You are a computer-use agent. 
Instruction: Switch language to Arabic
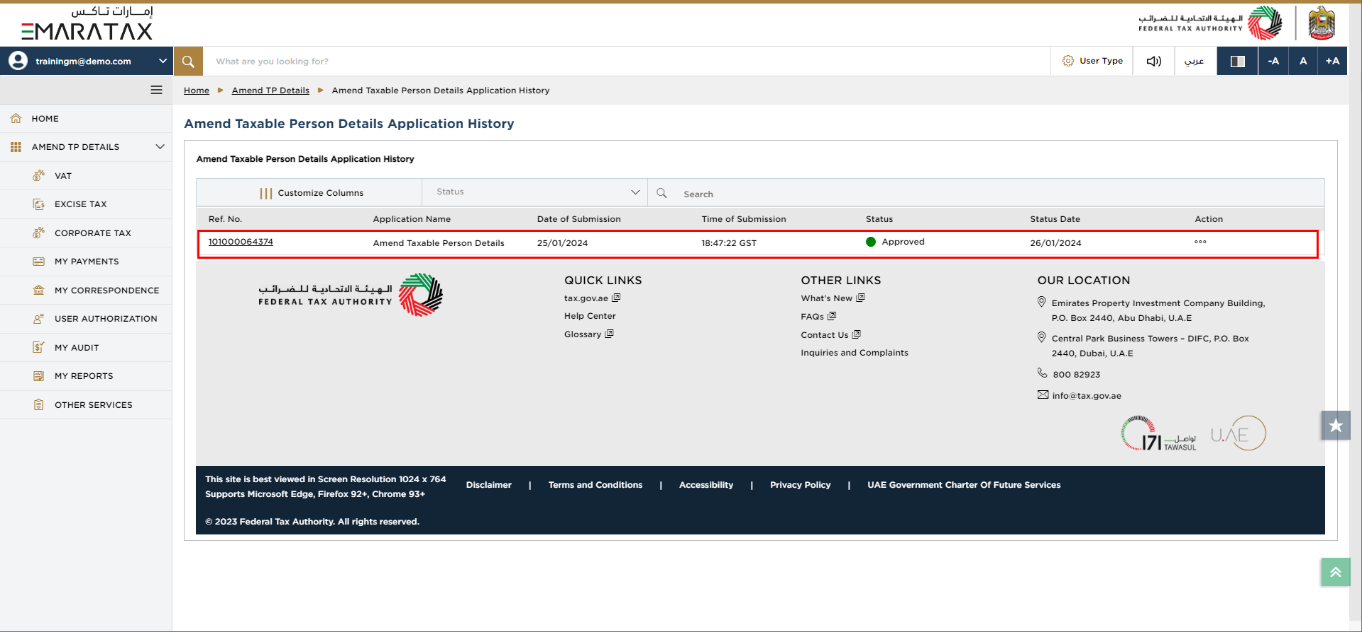[1194, 61]
